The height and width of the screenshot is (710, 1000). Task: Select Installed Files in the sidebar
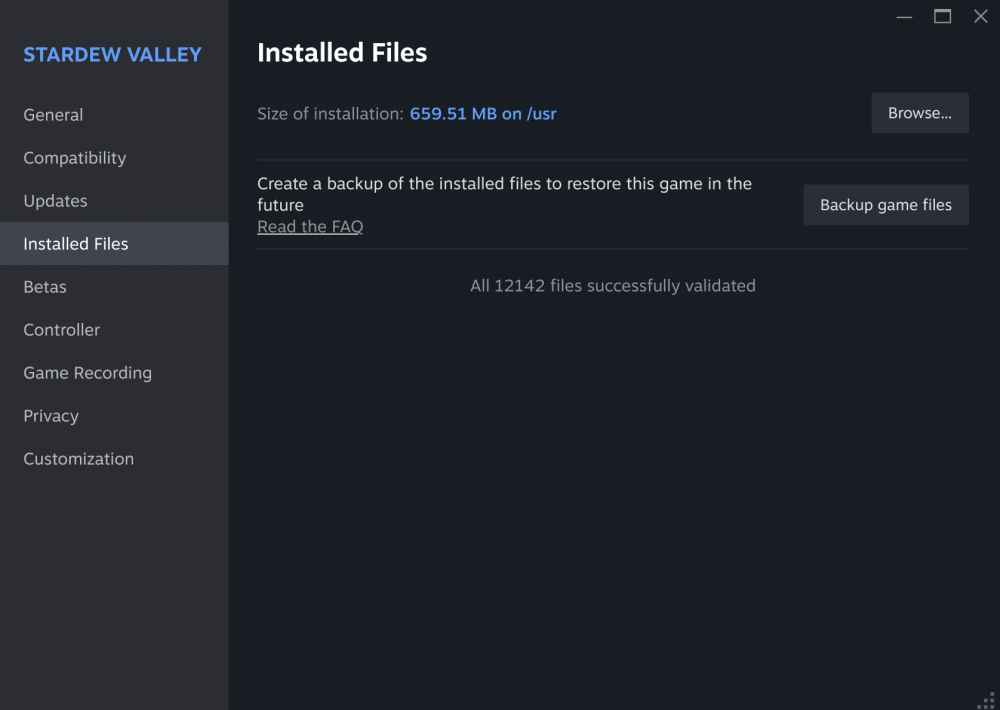(76, 244)
